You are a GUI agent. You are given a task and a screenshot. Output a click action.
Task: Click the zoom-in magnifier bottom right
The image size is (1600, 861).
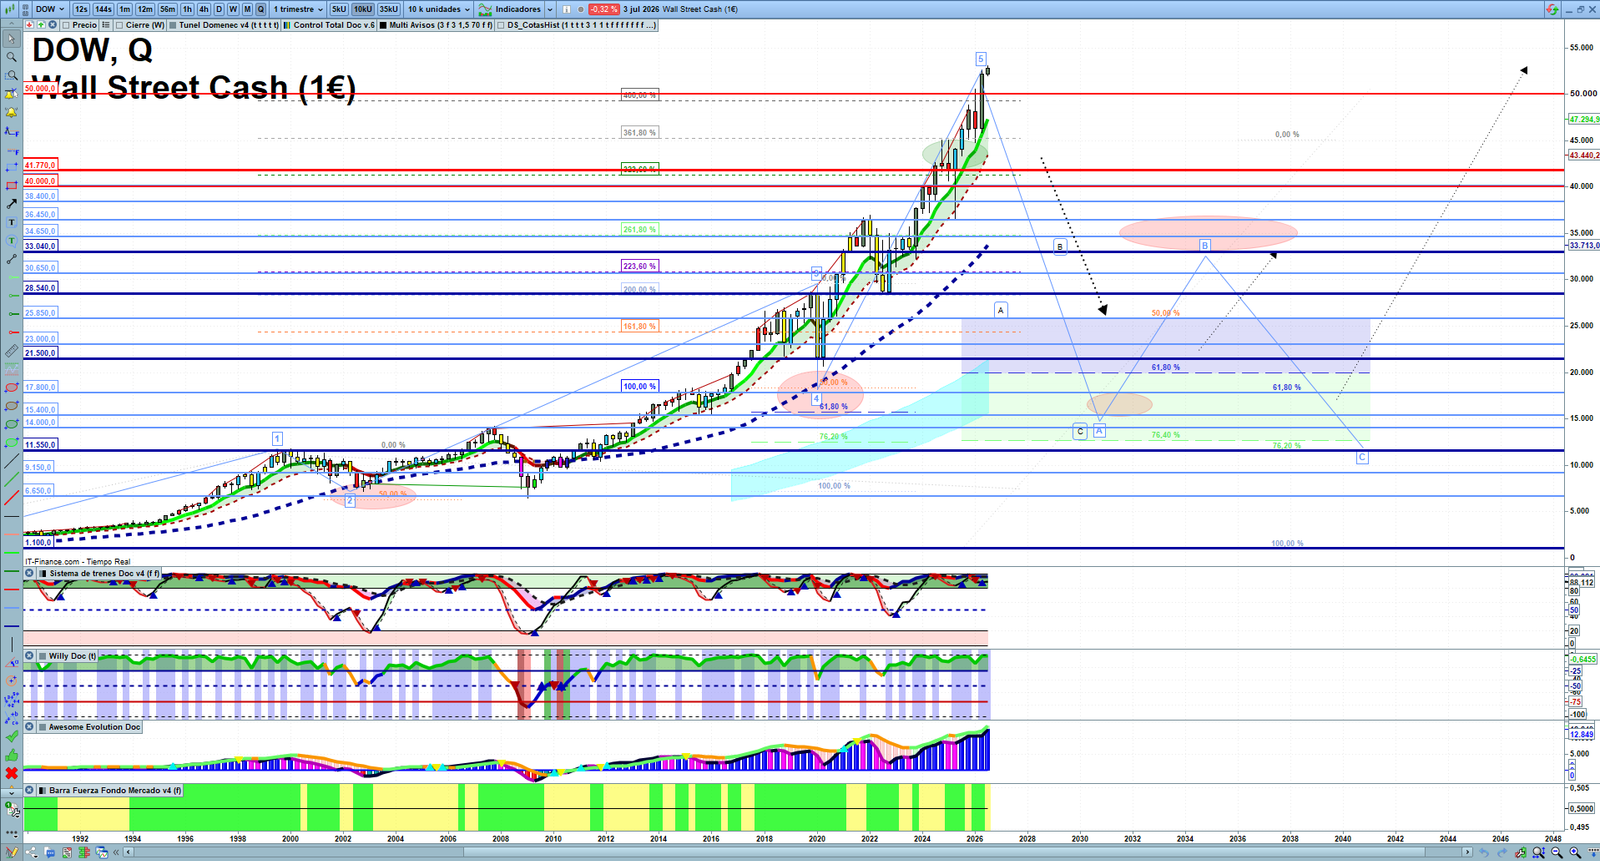[1575, 852]
